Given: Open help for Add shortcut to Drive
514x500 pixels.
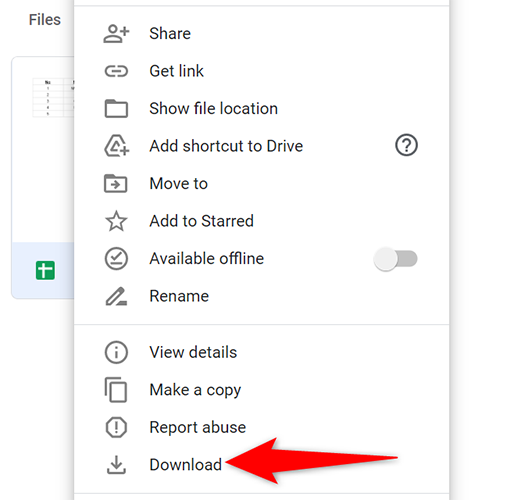Looking at the screenshot, I should coord(406,145).
